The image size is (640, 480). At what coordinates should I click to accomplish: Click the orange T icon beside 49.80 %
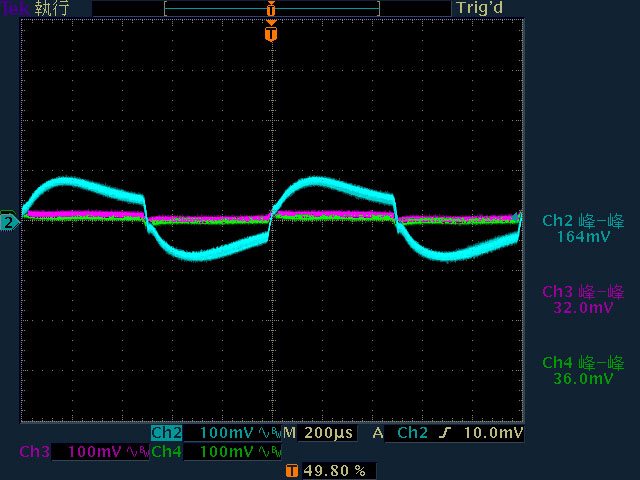pos(291,470)
